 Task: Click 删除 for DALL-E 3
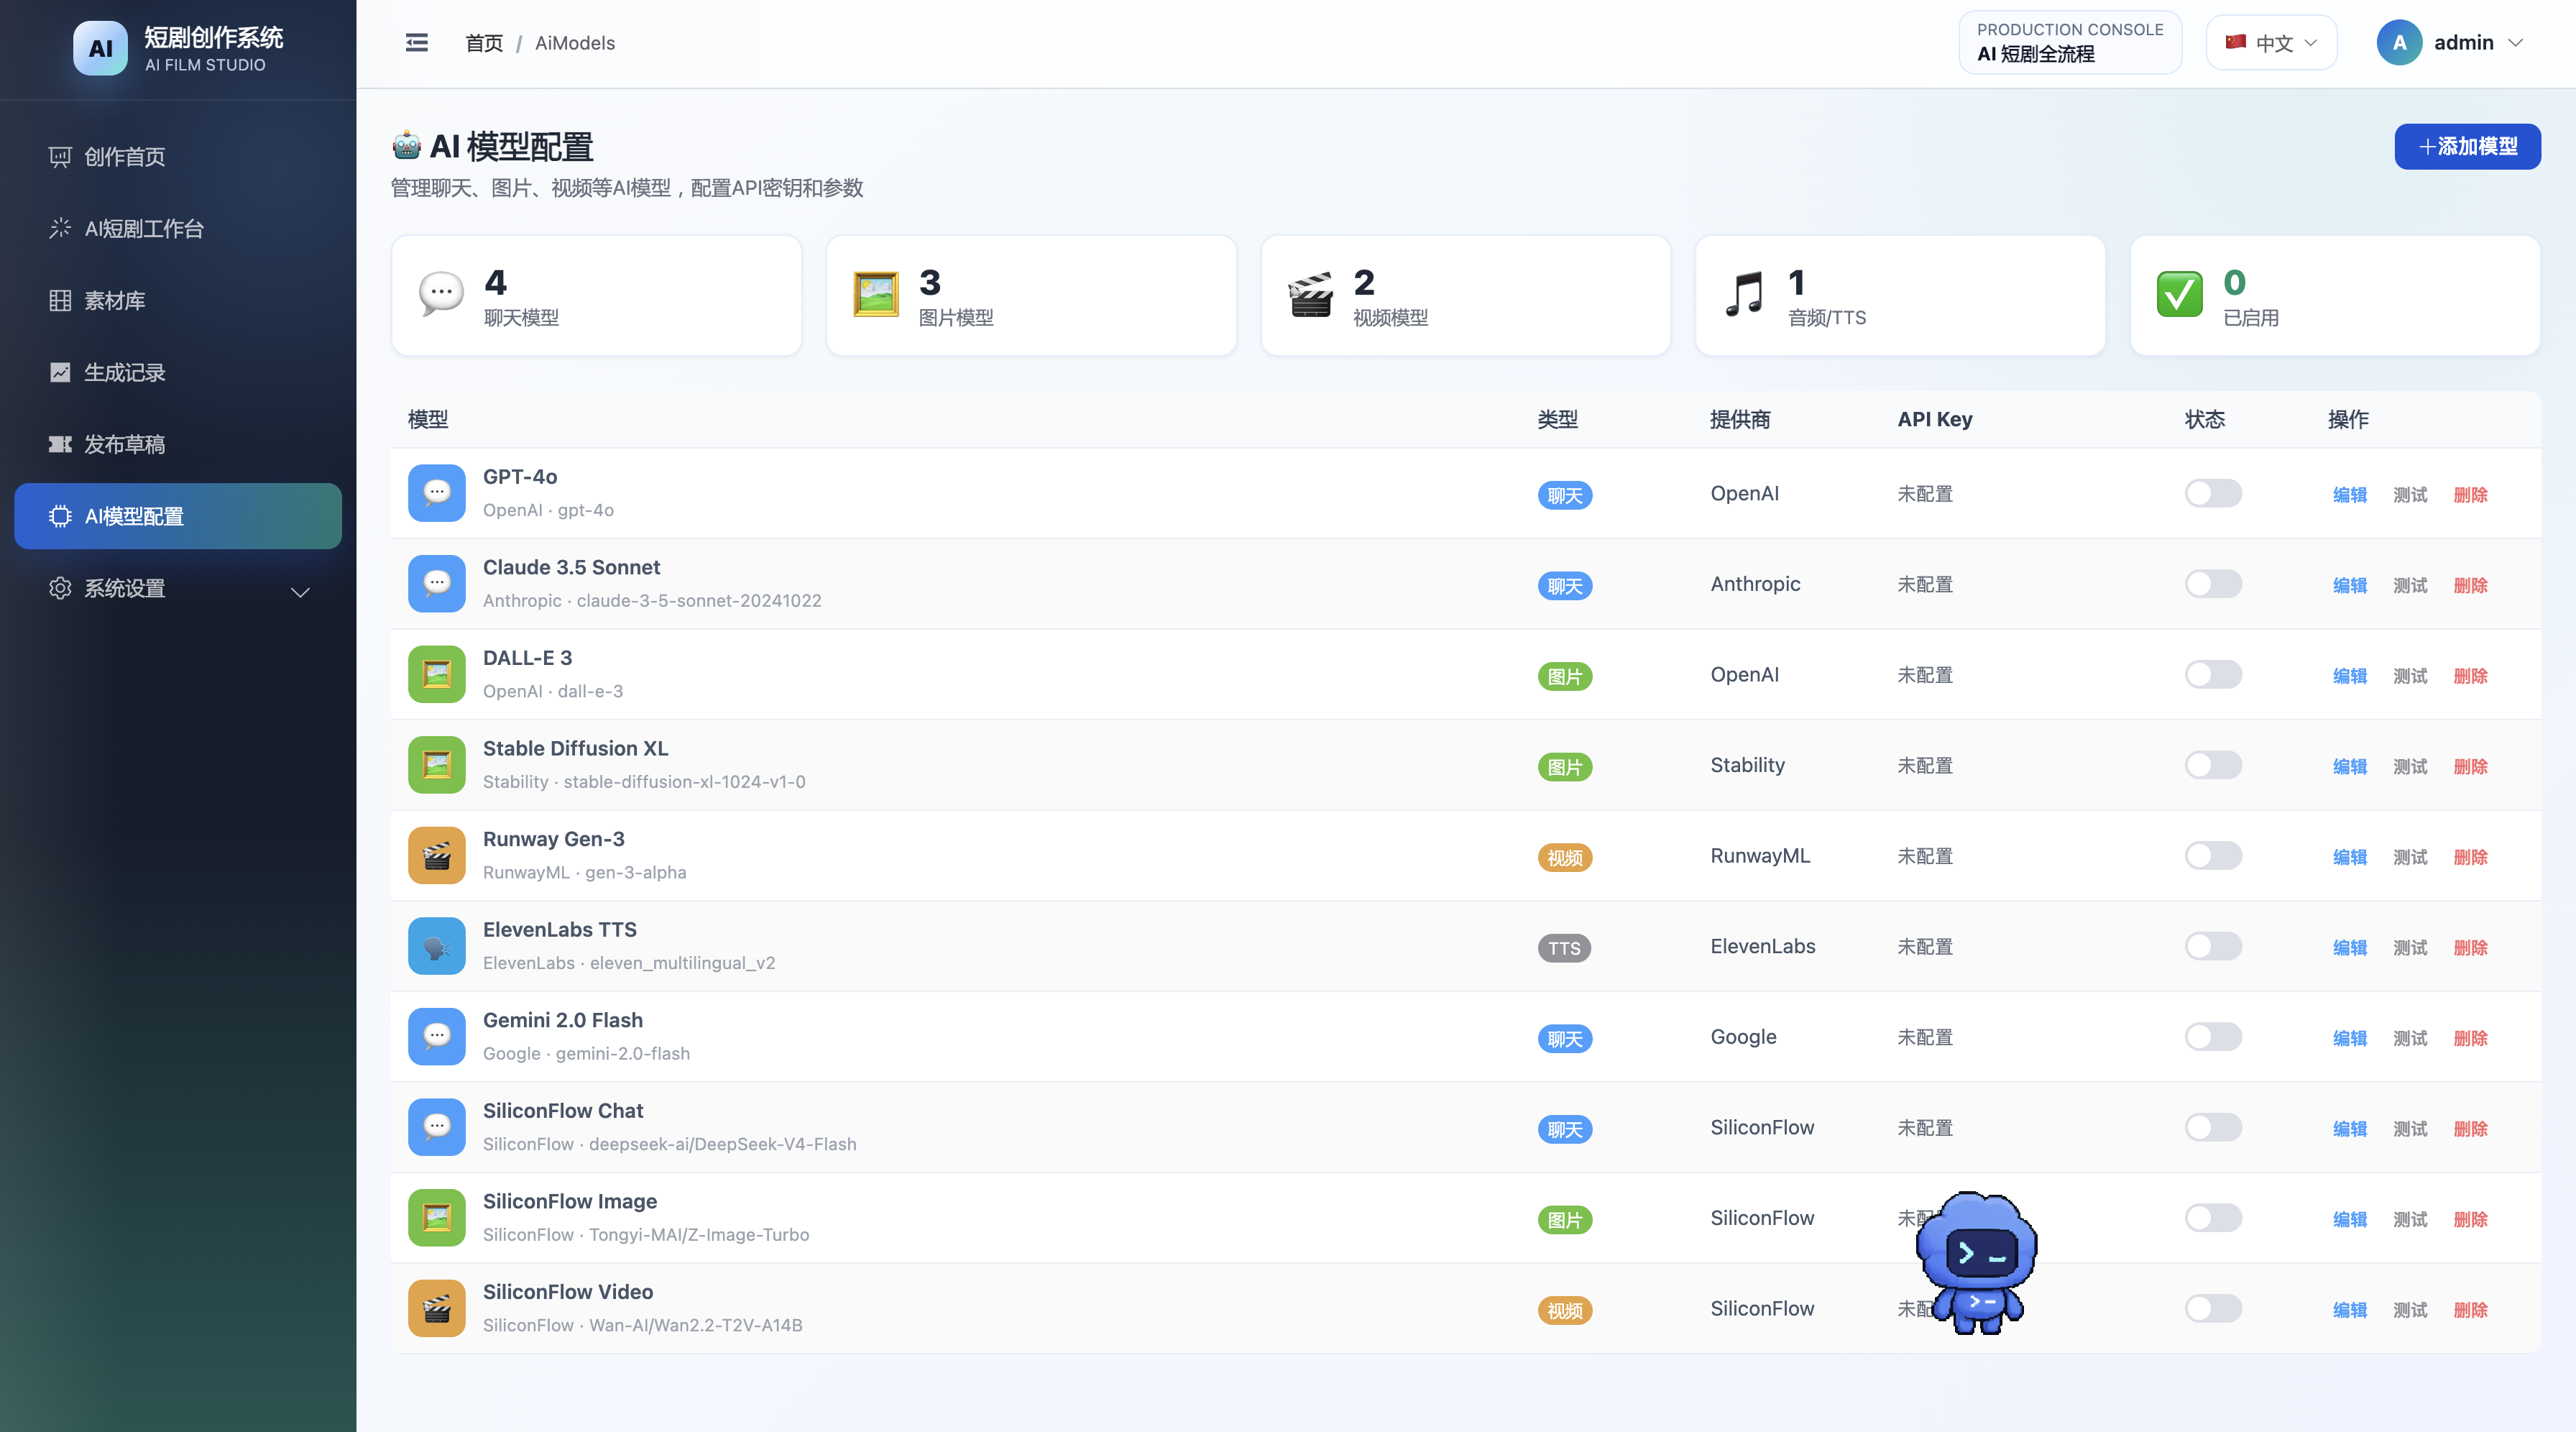2470,676
